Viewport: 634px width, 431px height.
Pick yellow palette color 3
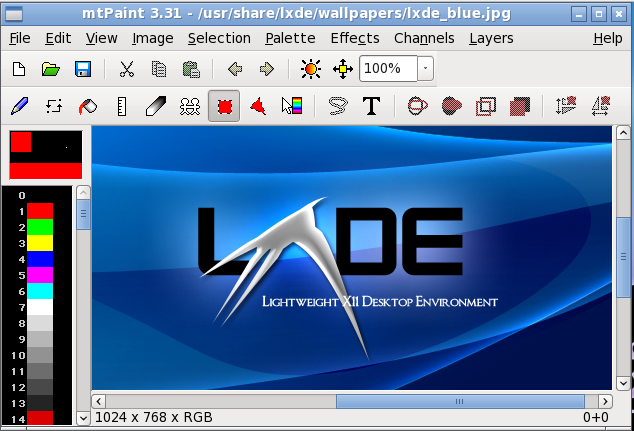[x=40, y=243]
